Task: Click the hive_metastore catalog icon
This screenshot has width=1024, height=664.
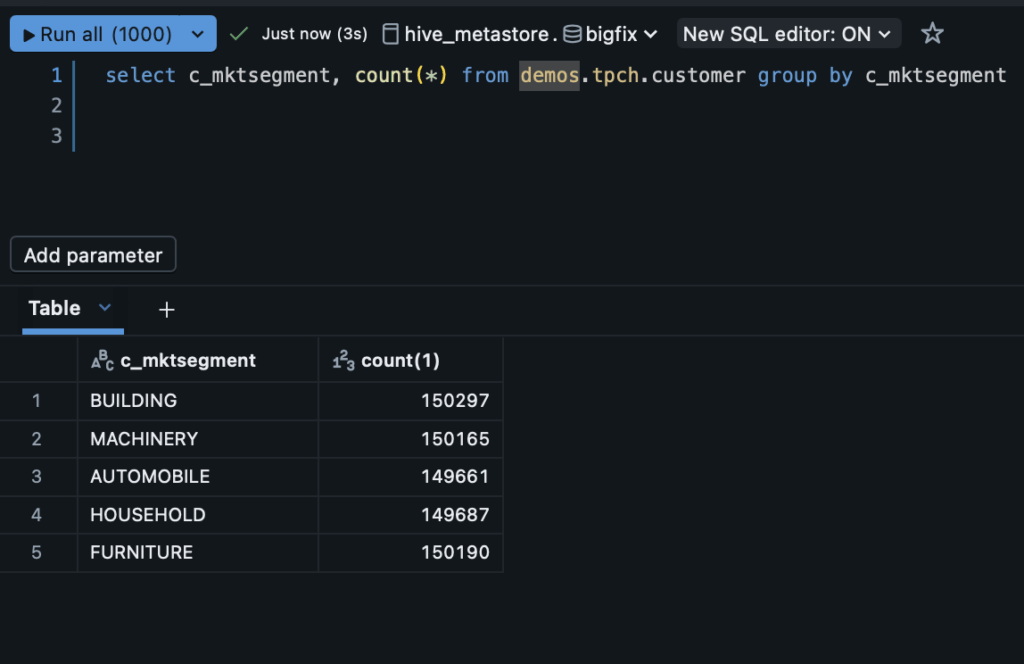Action: [390, 34]
